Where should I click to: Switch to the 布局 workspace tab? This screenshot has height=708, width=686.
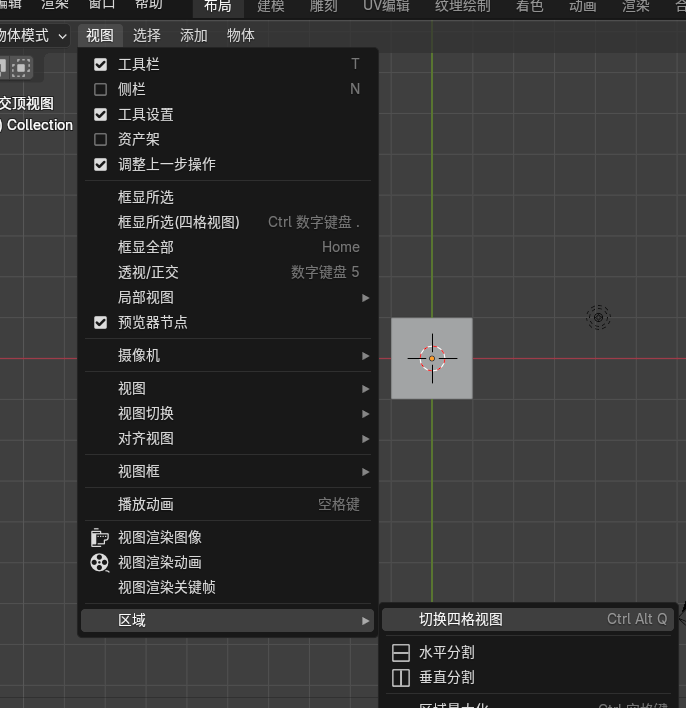point(218,6)
